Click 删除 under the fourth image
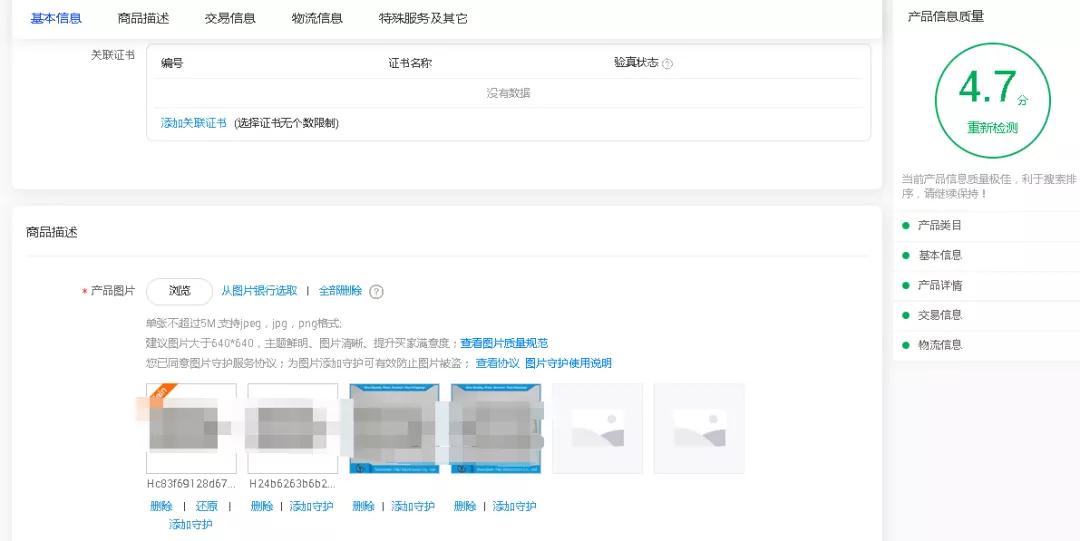Screen dimensions: 1080x541 click(x=465, y=507)
